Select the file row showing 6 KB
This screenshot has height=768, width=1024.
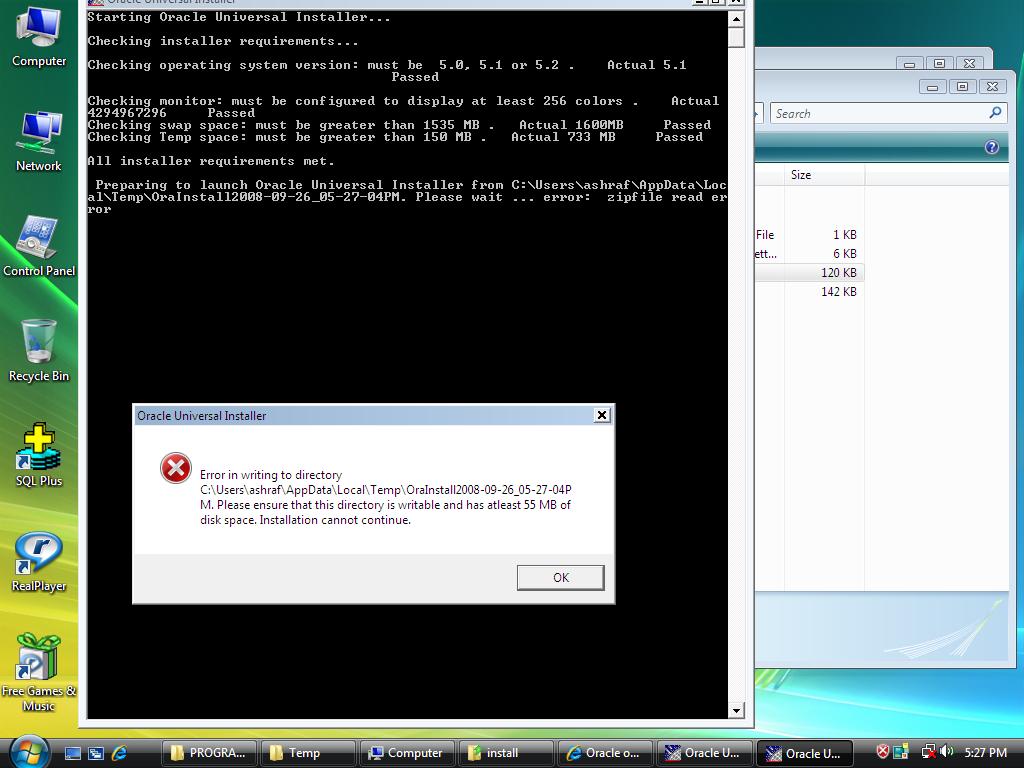809,253
